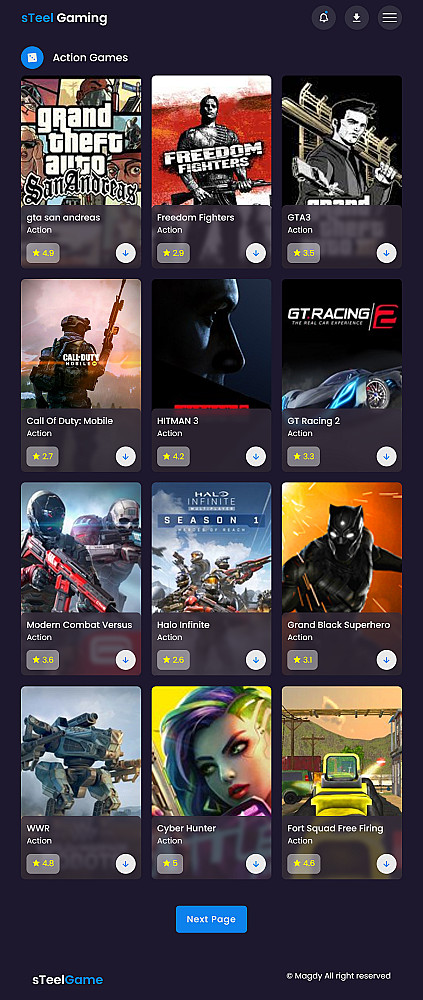Download Halo Infinite with arrow icon
Image resolution: width=423 pixels, height=1000 pixels.
[256, 660]
